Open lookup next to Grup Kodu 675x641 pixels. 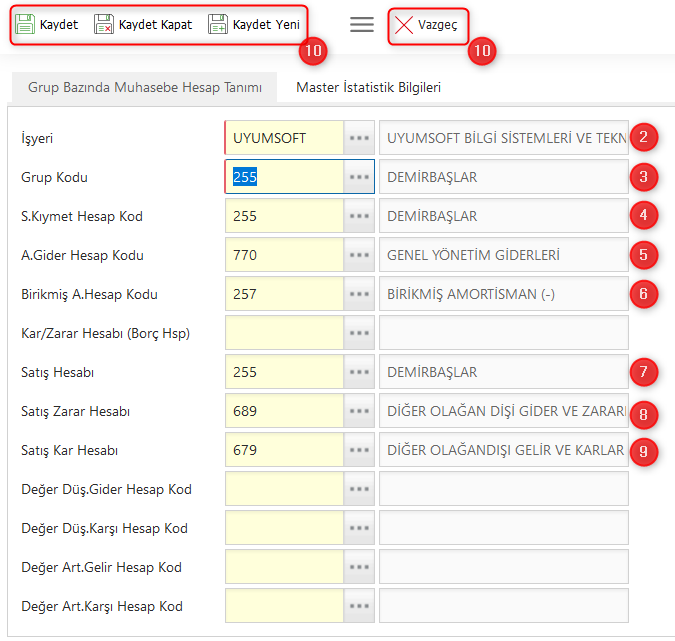359,177
